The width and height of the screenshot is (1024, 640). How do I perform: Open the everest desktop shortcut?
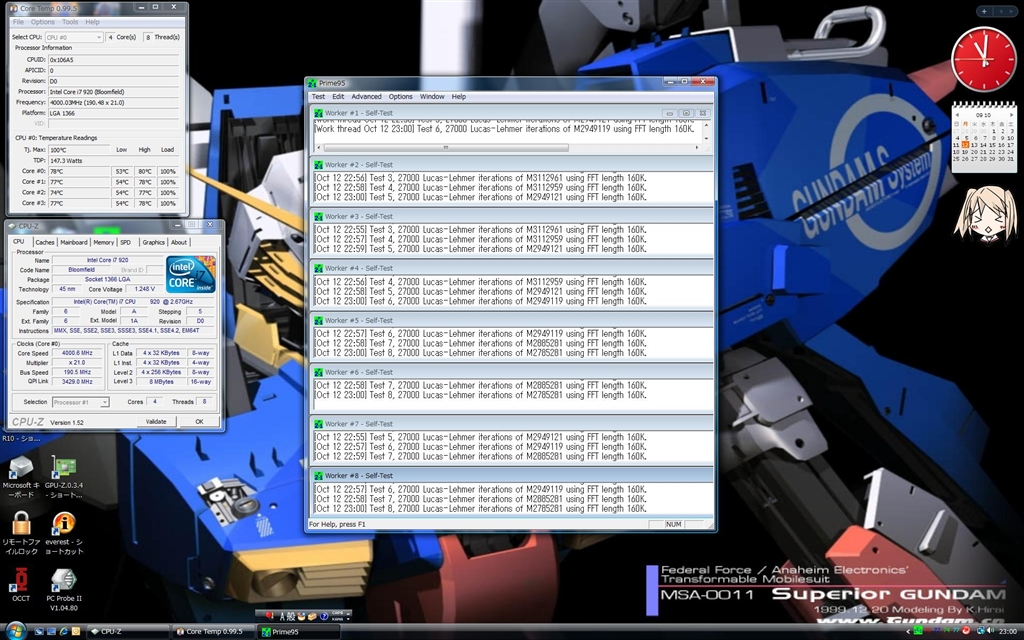tap(63, 533)
